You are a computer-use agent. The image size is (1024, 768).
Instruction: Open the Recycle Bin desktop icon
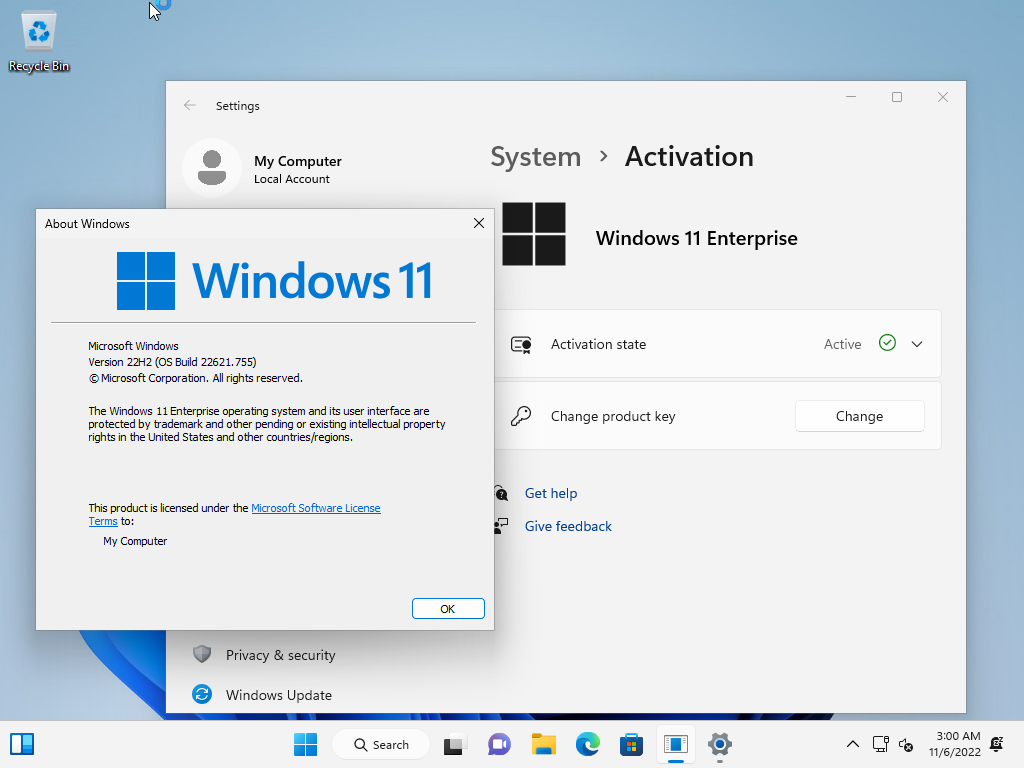39,41
